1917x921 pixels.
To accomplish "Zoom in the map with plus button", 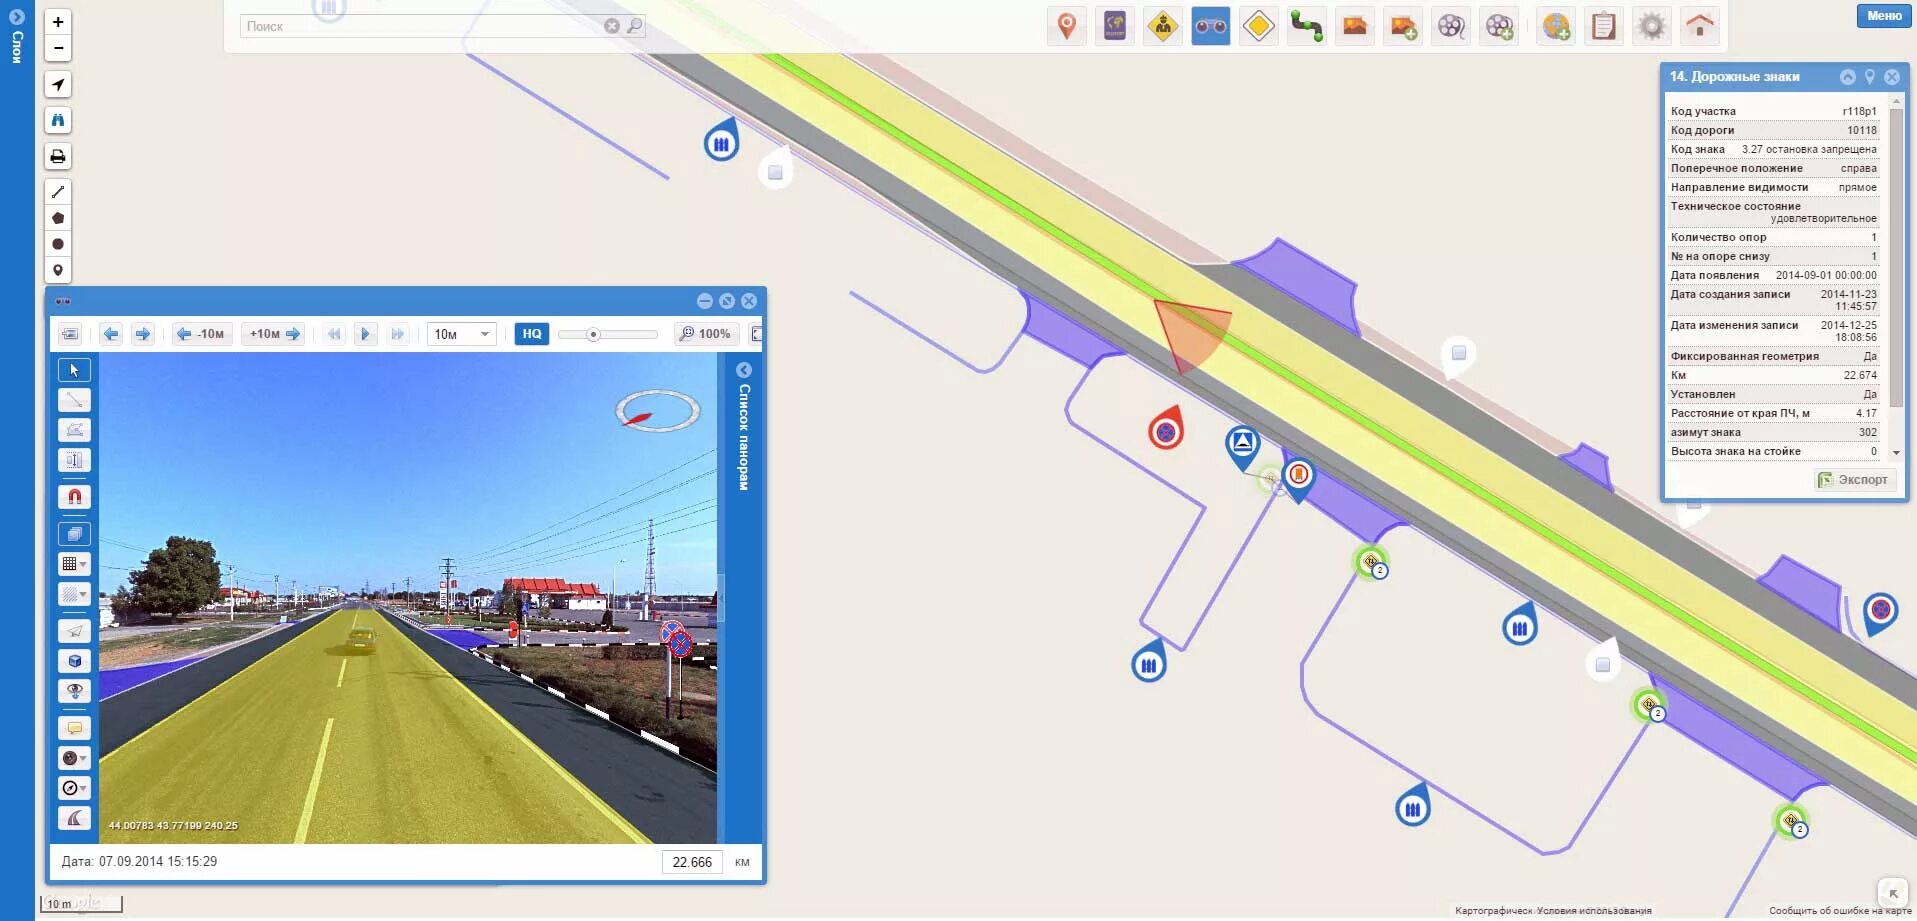I will pyautogui.click(x=58, y=21).
